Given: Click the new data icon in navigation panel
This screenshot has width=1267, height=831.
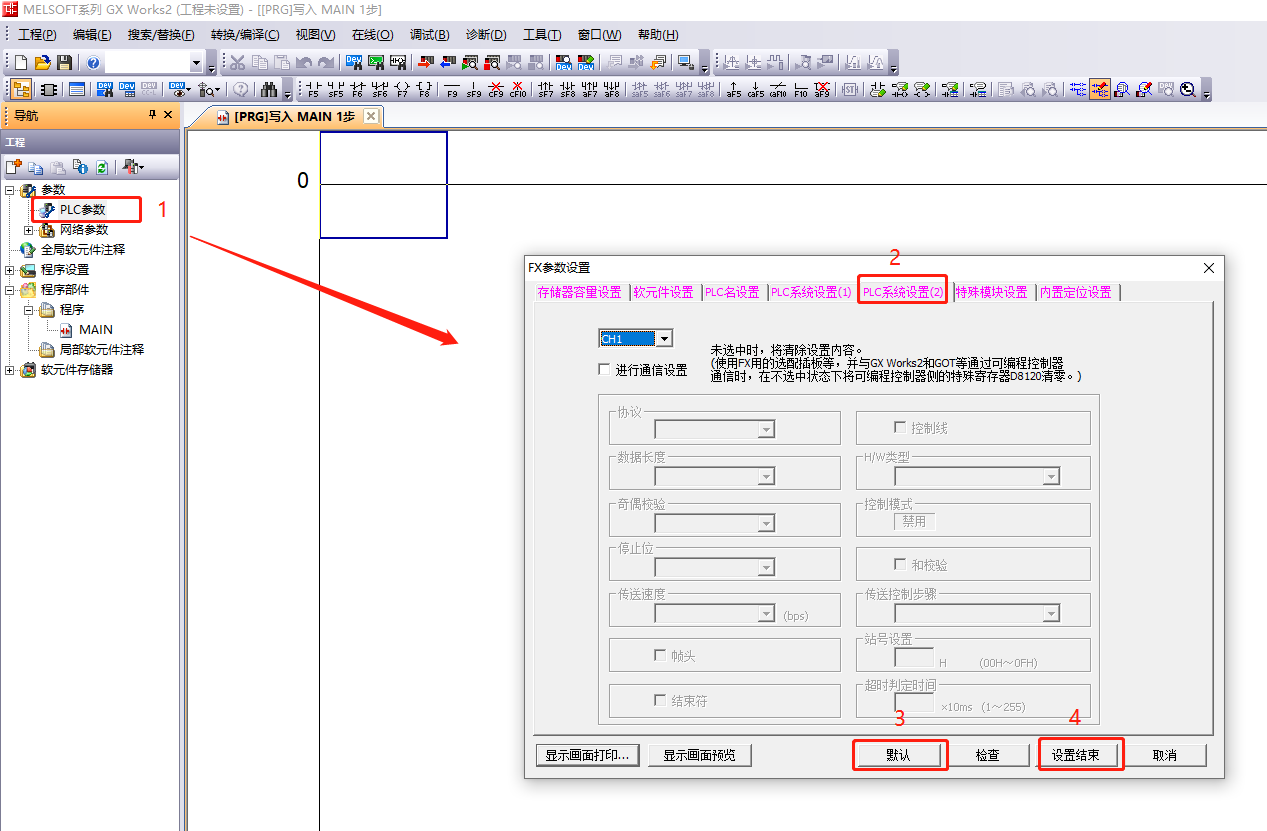Looking at the screenshot, I should (14, 167).
